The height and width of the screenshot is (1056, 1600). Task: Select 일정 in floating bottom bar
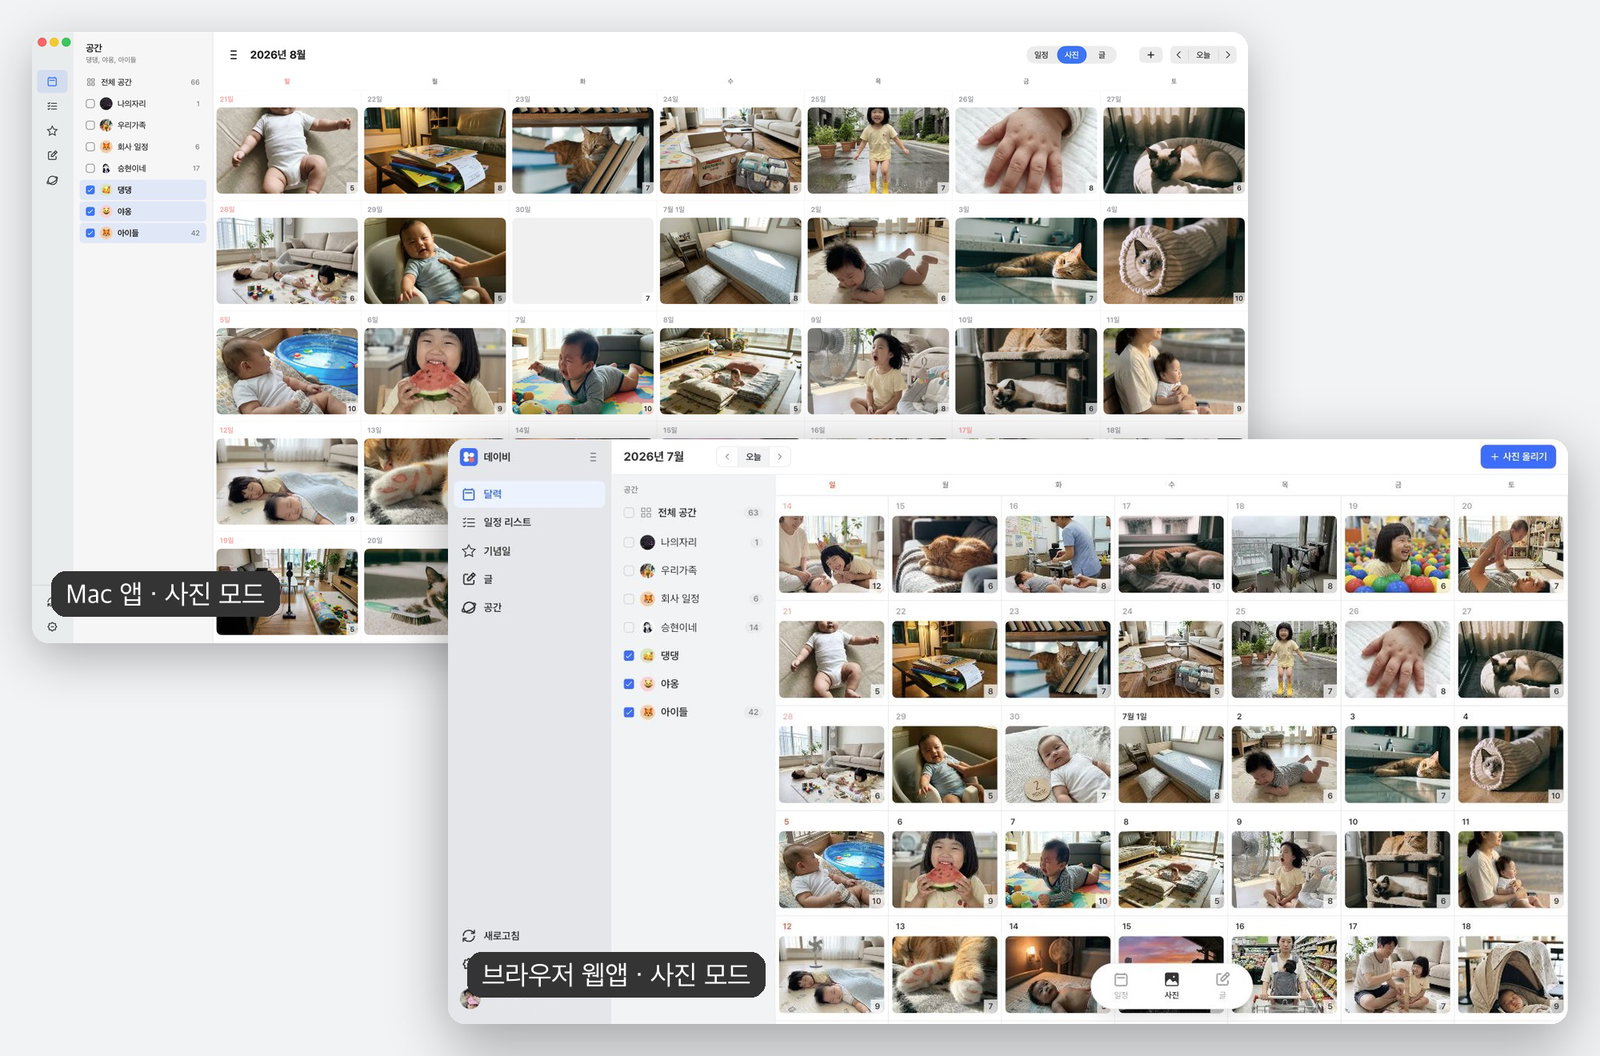[x=1121, y=986]
